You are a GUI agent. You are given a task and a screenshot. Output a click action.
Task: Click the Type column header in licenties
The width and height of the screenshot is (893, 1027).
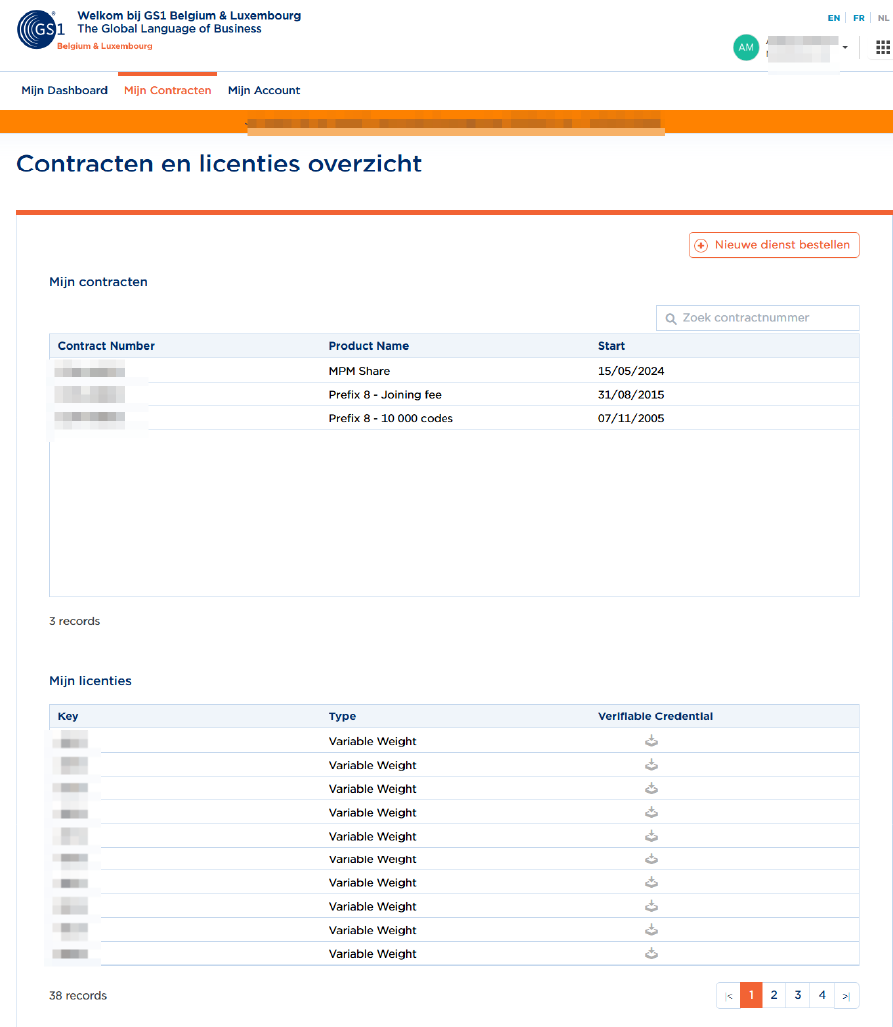[342, 716]
